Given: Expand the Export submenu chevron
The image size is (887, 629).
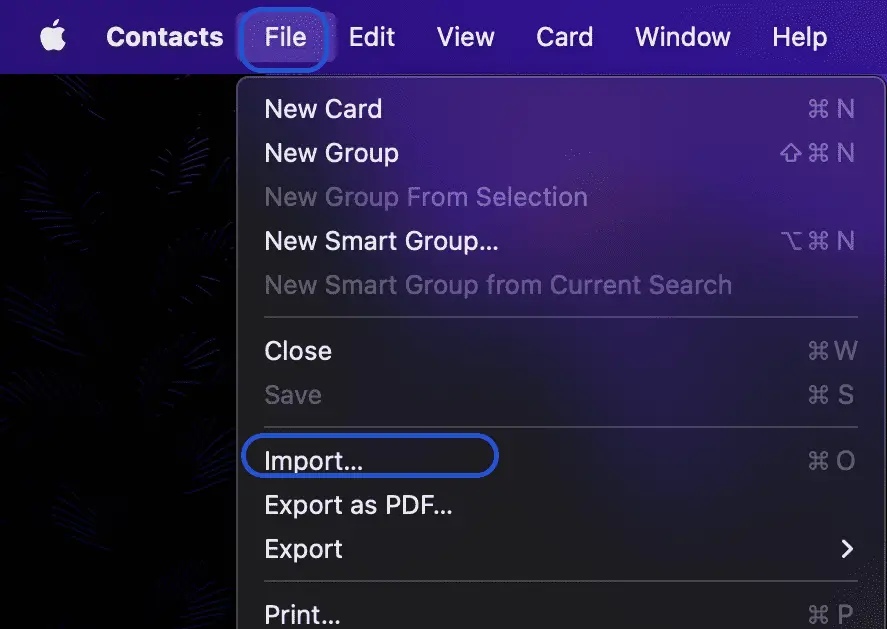Looking at the screenshot, I should (x=847, y=549).
